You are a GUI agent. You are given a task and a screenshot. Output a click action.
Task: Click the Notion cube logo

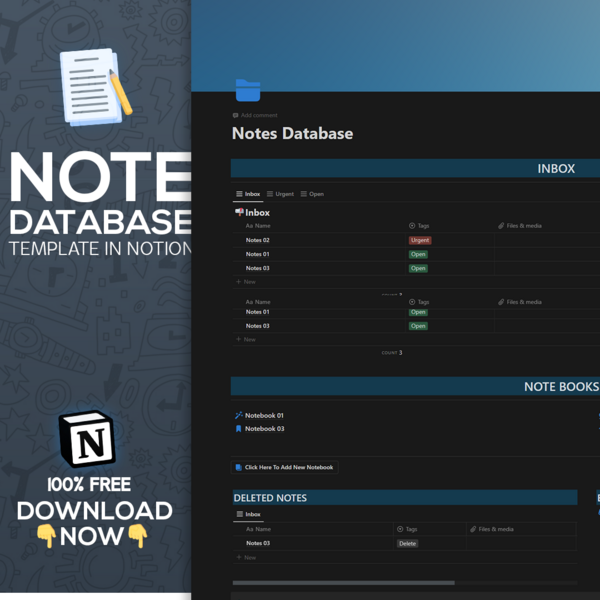pos(88,439)
